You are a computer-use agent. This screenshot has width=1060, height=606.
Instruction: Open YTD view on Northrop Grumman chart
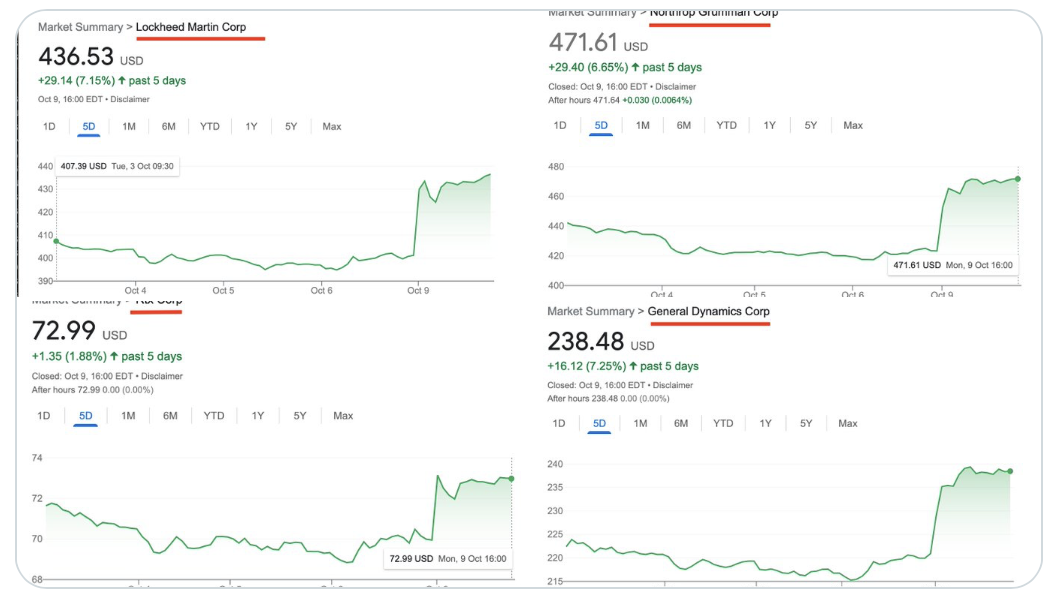click(x=726, y=125)
